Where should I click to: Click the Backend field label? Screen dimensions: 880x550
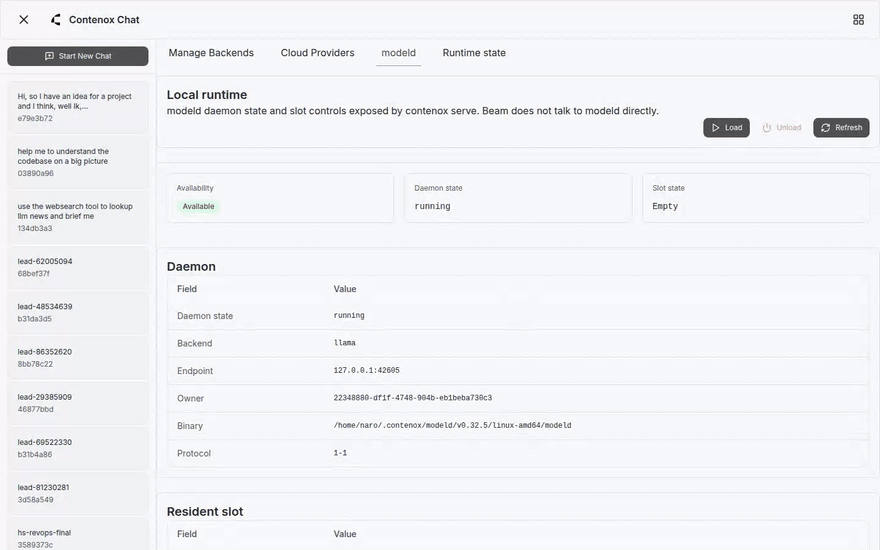pyautogui.click(x=194, y=343)
